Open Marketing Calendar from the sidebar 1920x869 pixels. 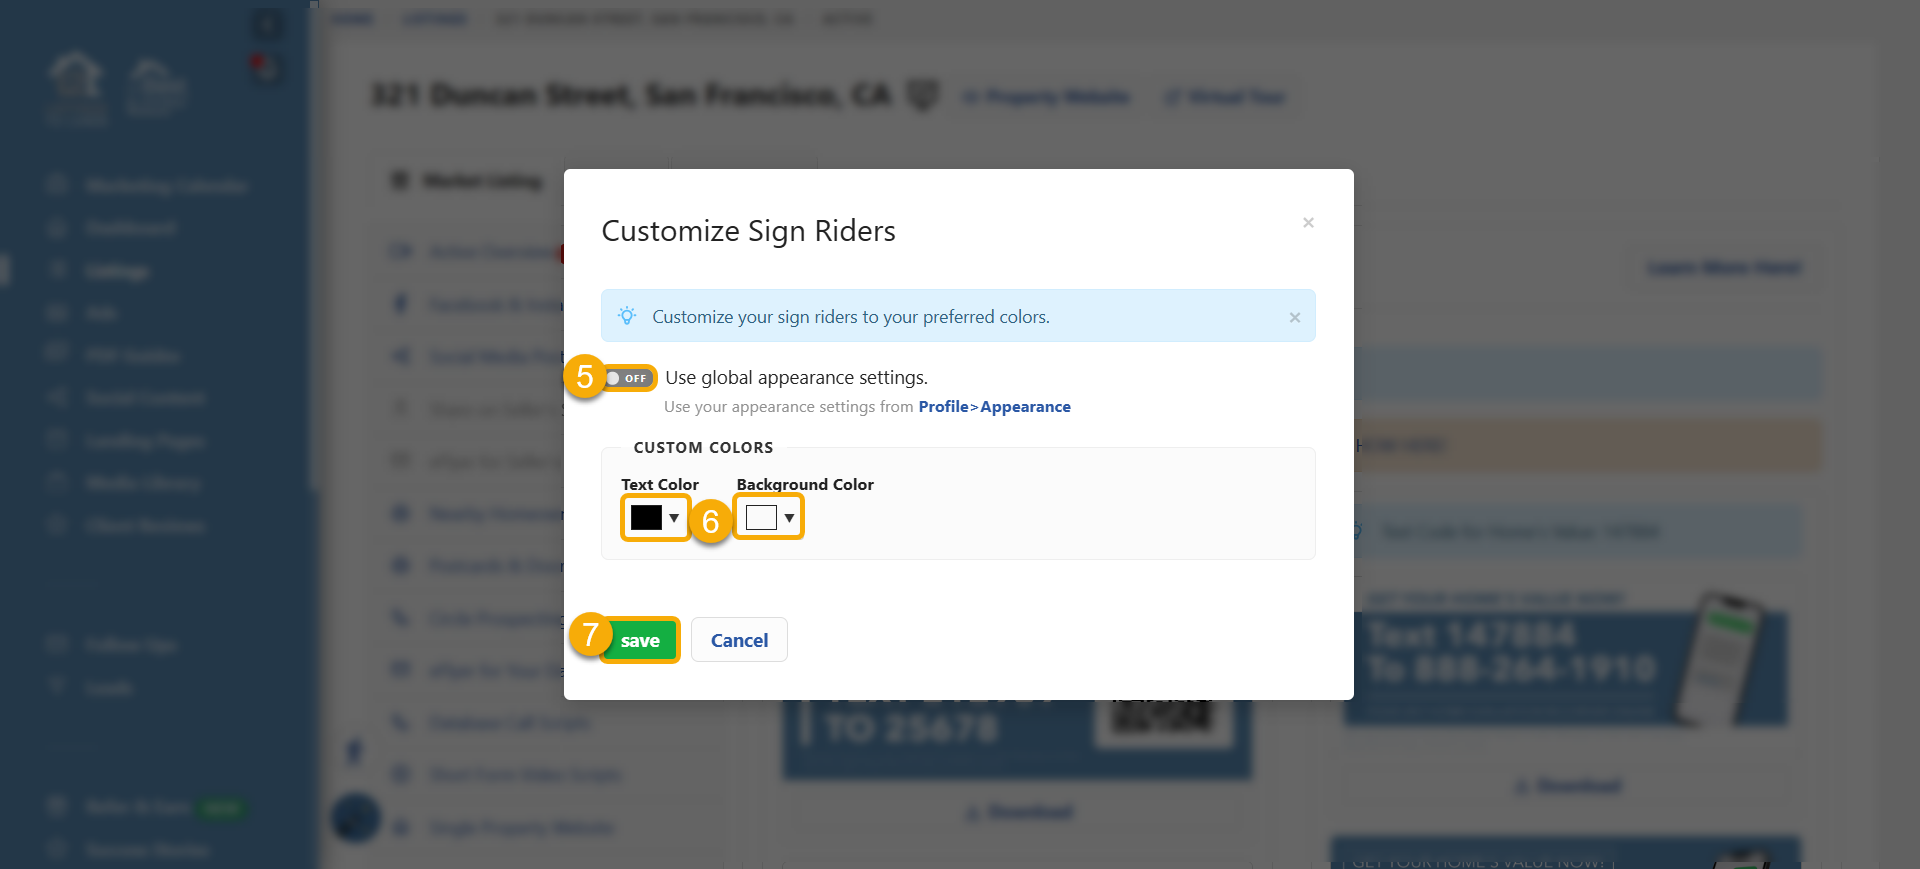tap(56, 185)
